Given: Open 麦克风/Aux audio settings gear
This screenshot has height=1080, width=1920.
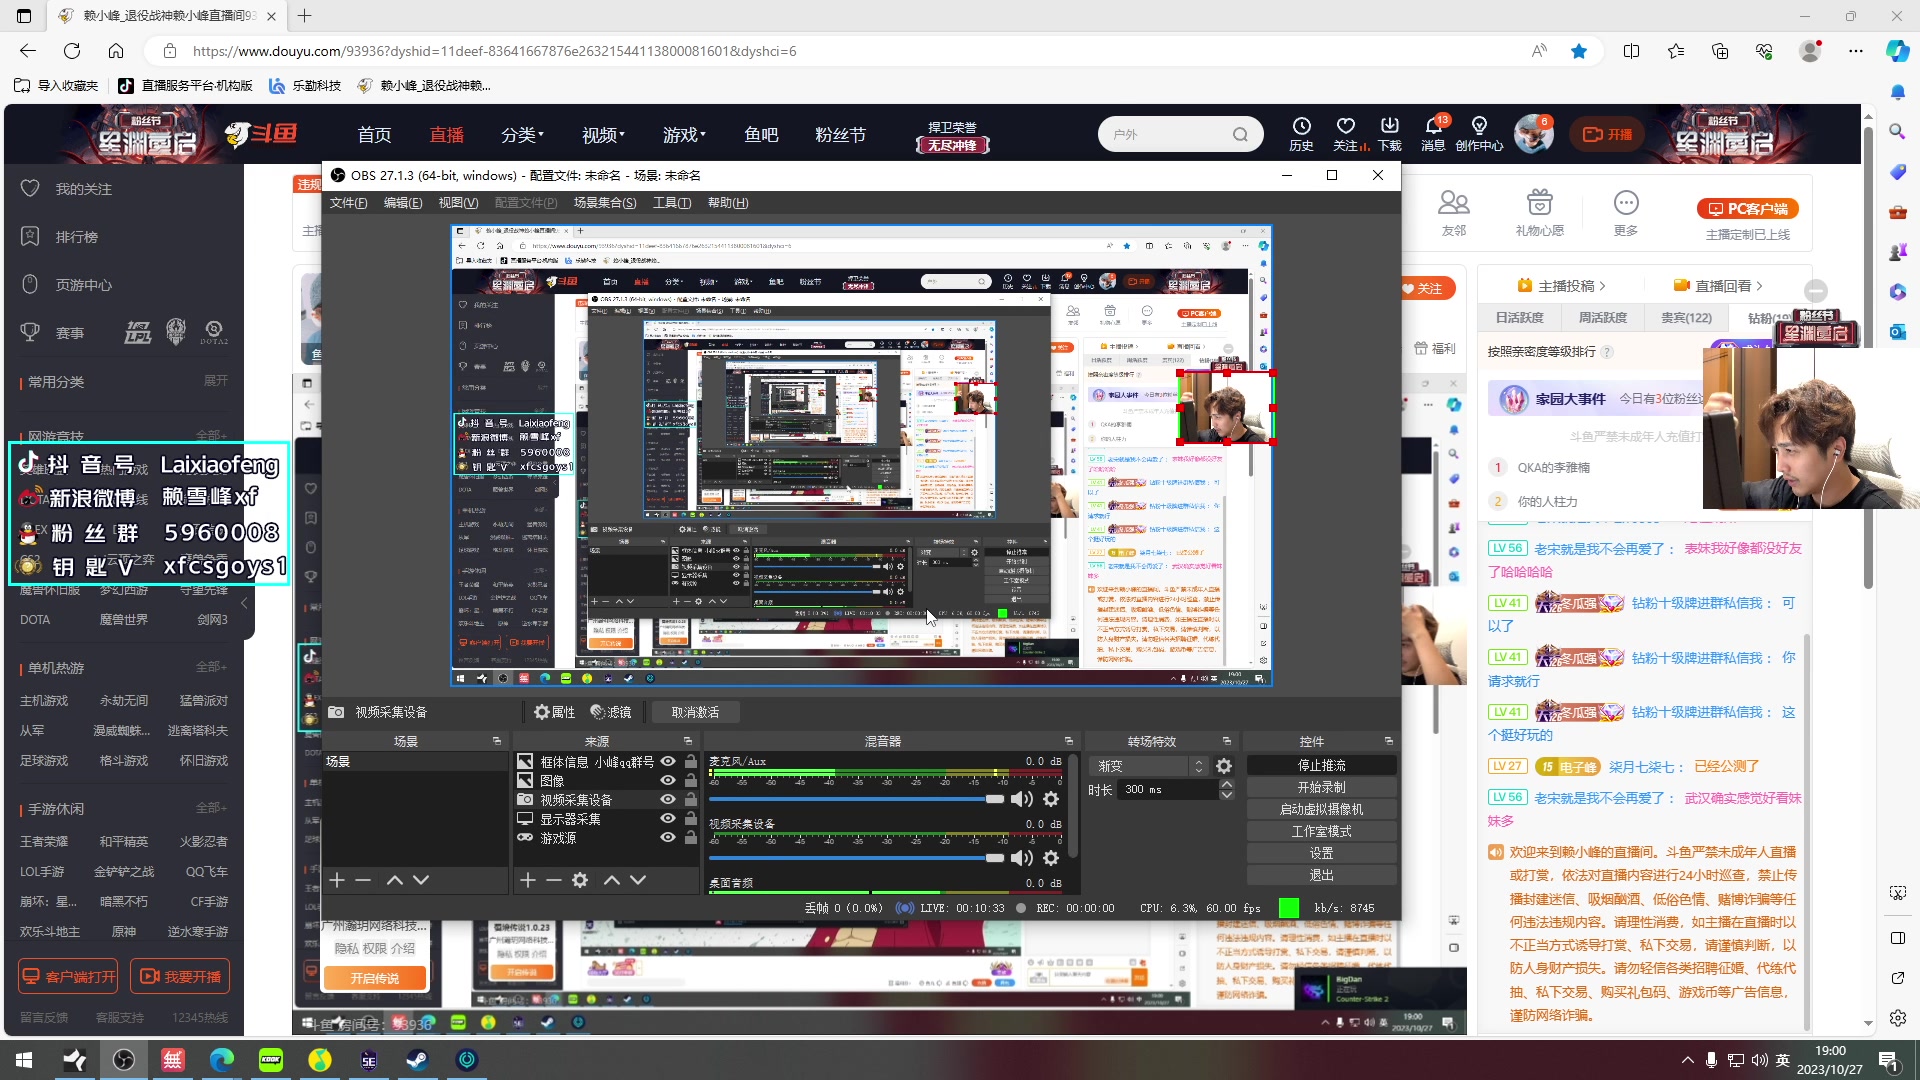Looking at the screenshot, I should (x=1051, y=799).
